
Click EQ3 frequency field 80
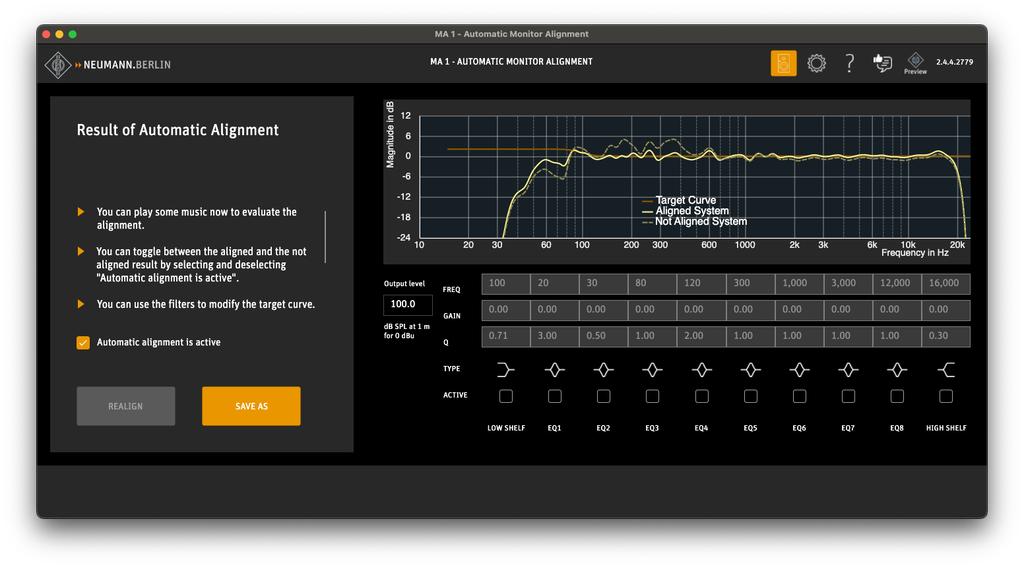point(652,284)
